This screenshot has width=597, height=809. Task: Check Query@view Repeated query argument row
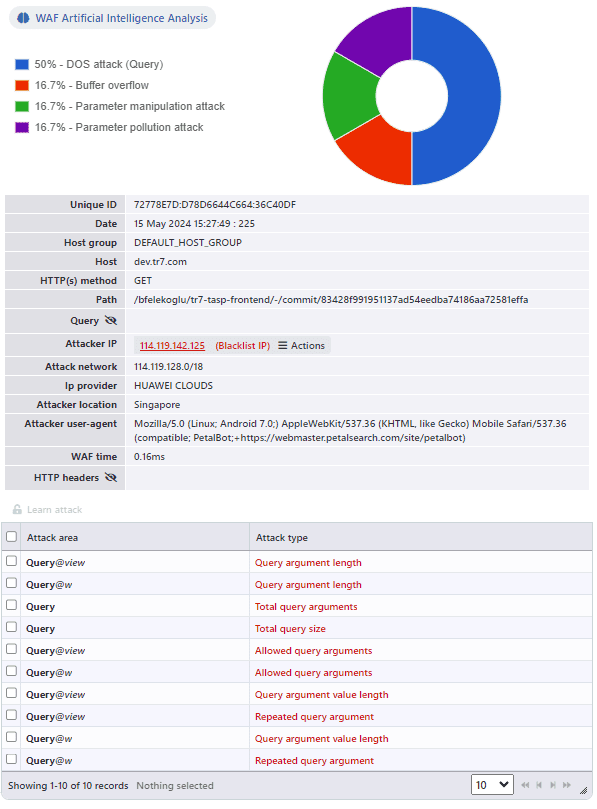(x=11, y=715)
